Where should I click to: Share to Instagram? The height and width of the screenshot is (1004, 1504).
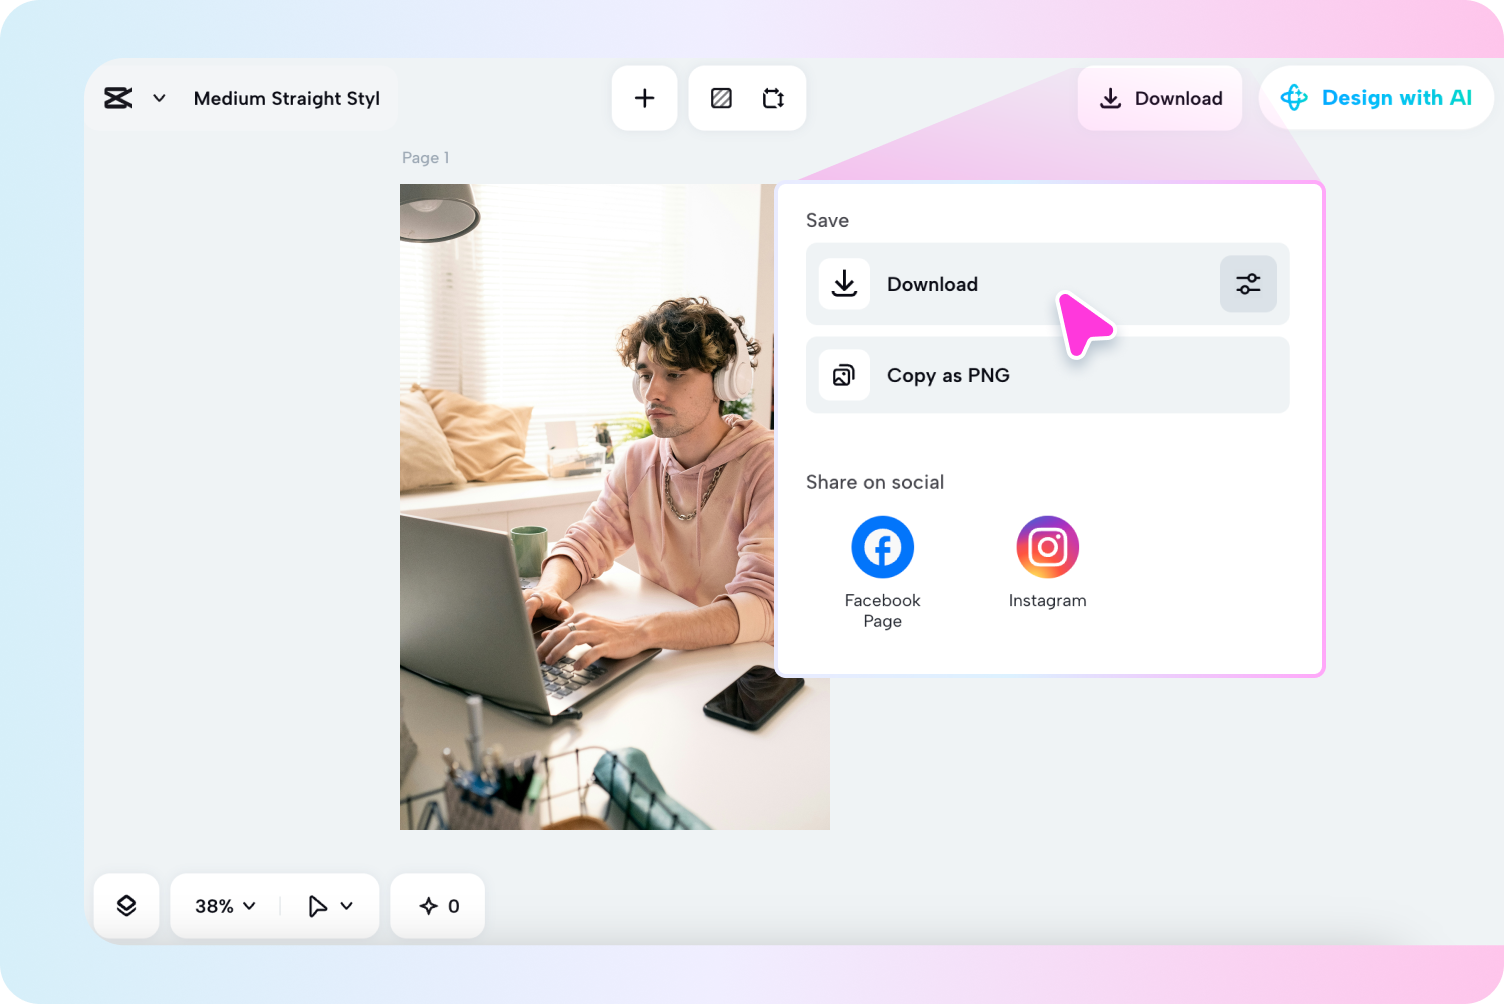(x=1047, y=548)
